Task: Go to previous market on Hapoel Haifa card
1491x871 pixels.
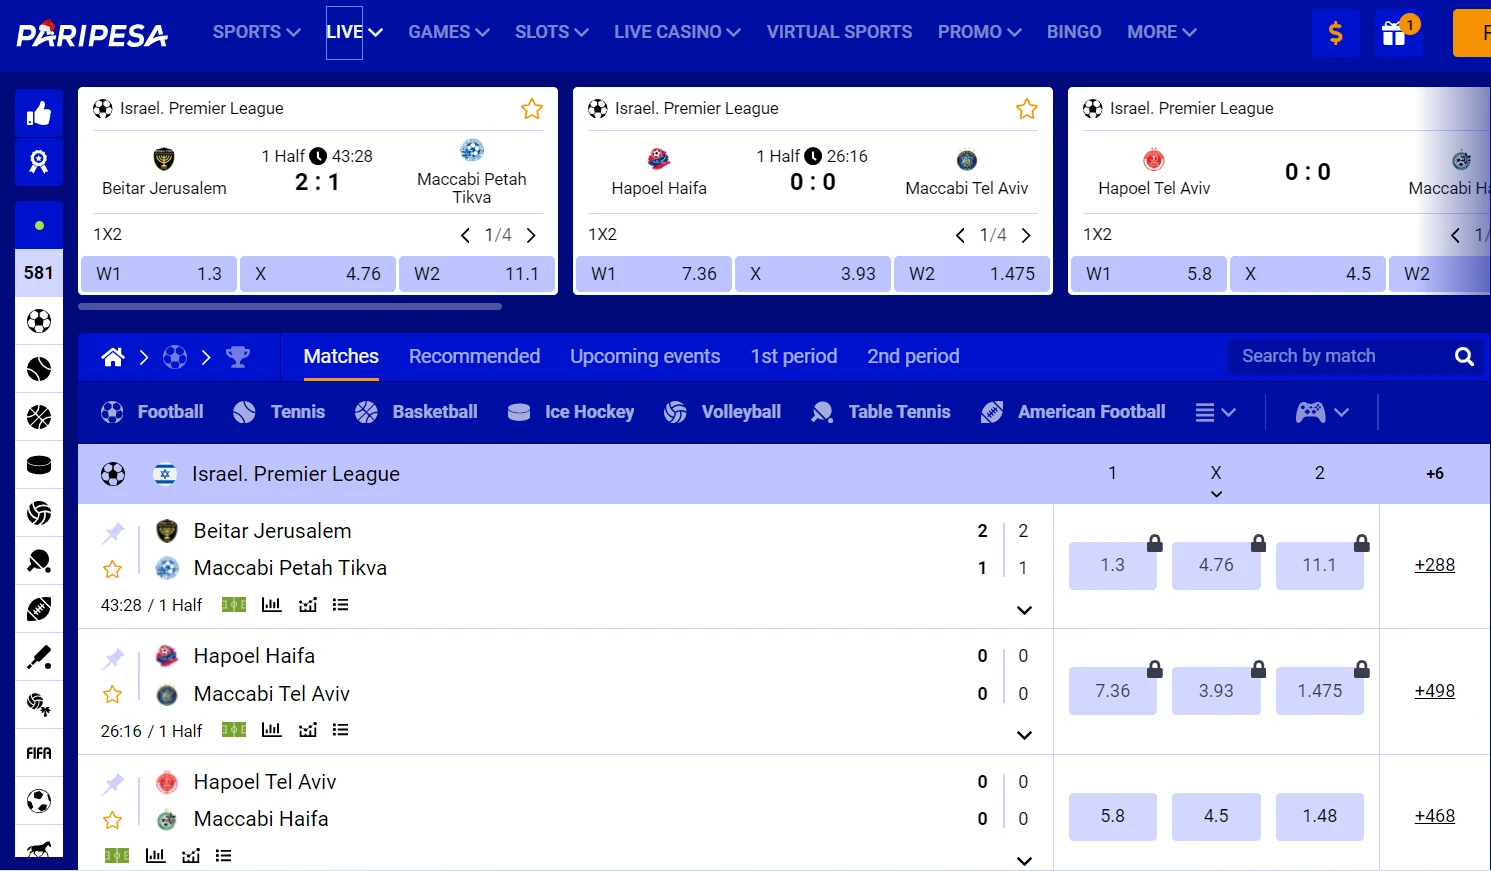Action: coord(960,236)
